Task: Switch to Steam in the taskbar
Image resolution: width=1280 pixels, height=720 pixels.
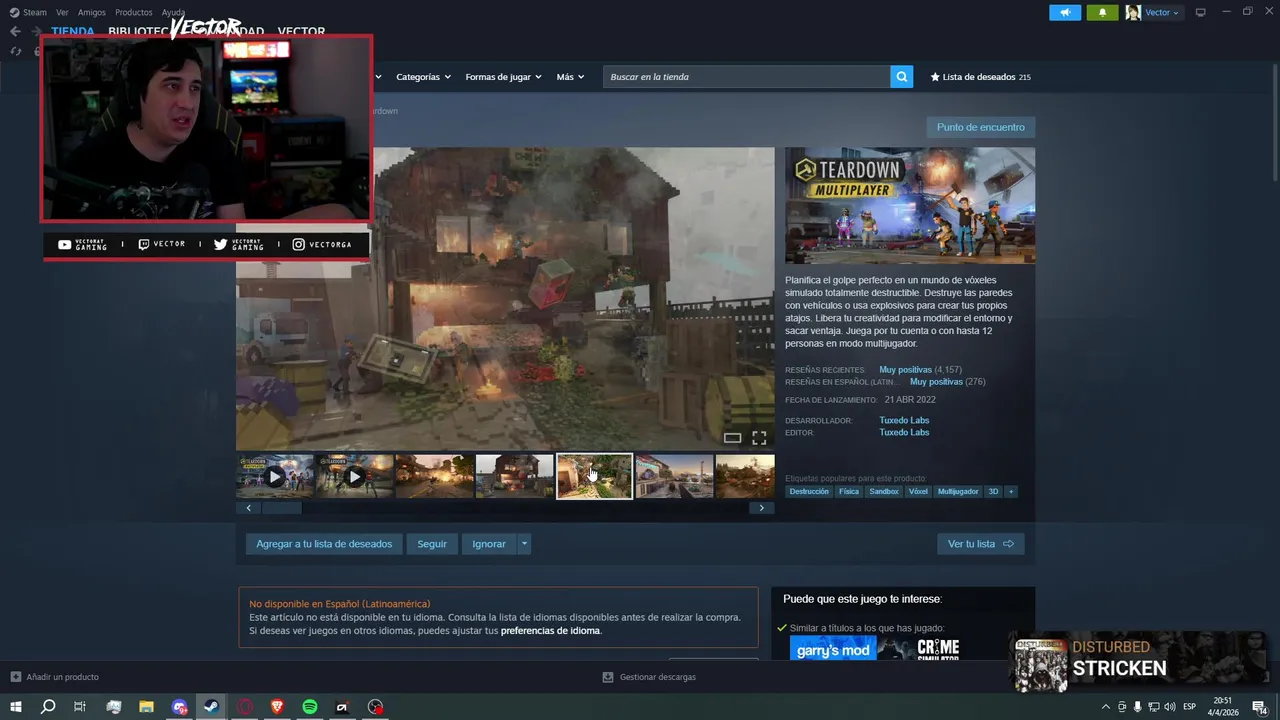Action: pos(211,707)
